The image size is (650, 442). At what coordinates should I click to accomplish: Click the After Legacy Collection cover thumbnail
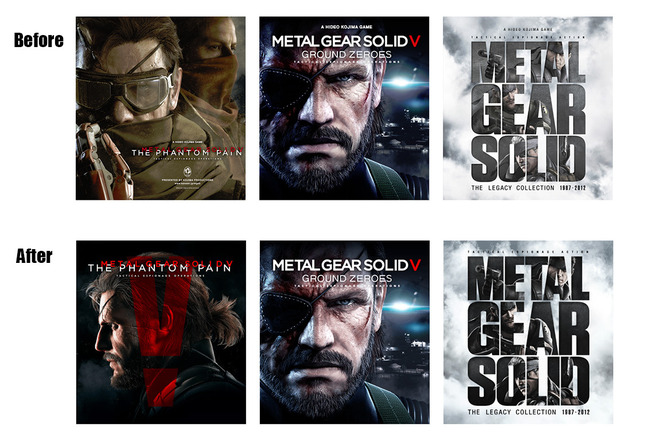(x=528, y=332)
